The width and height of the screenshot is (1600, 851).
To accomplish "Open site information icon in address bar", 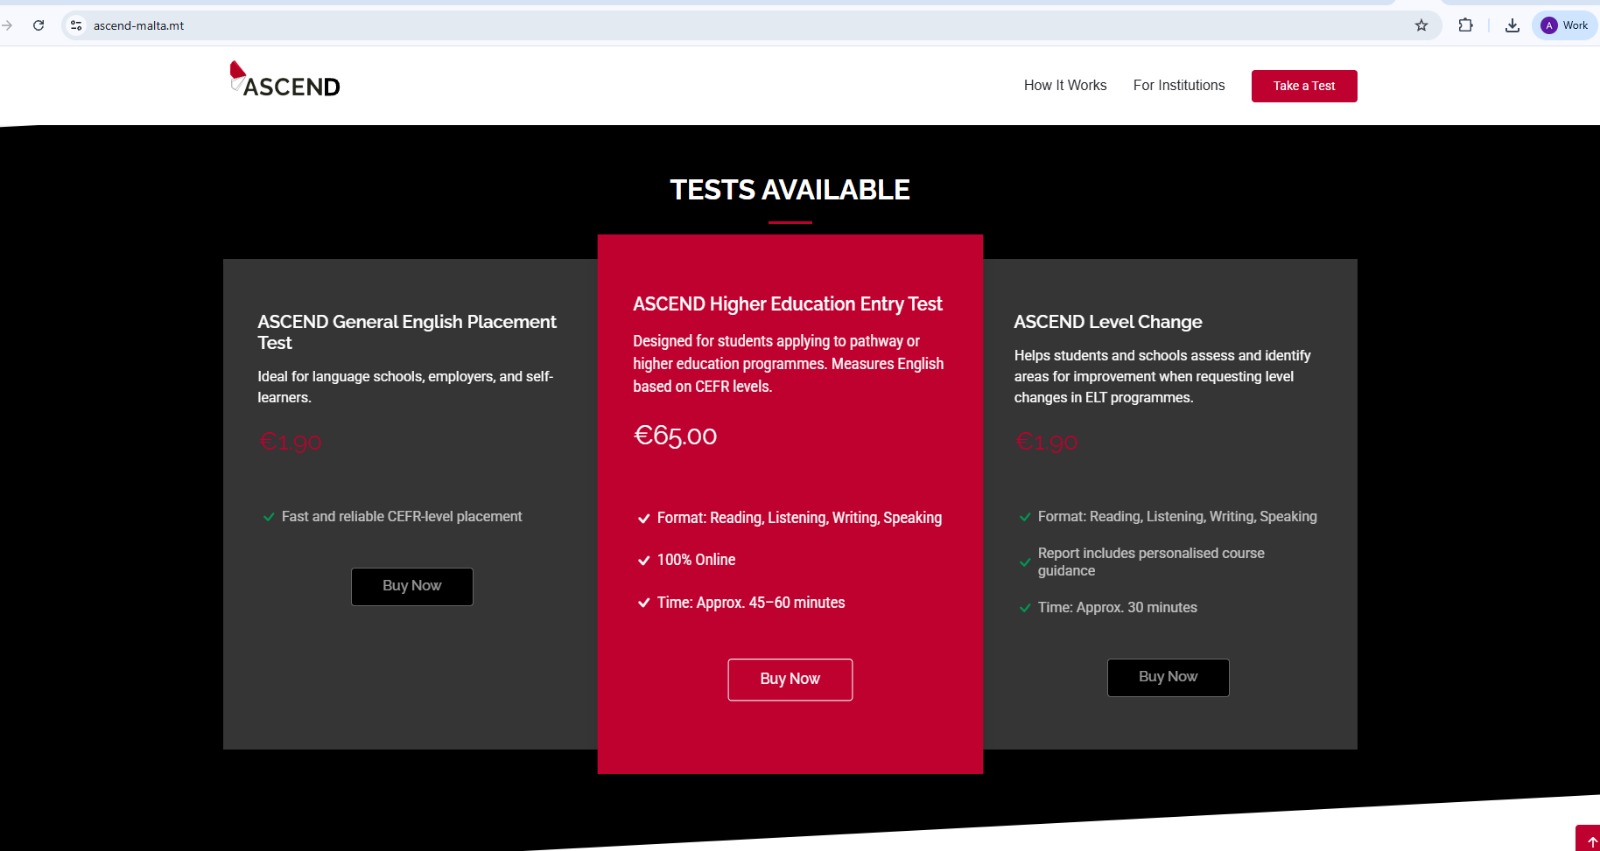I will (x=76, y=25).
